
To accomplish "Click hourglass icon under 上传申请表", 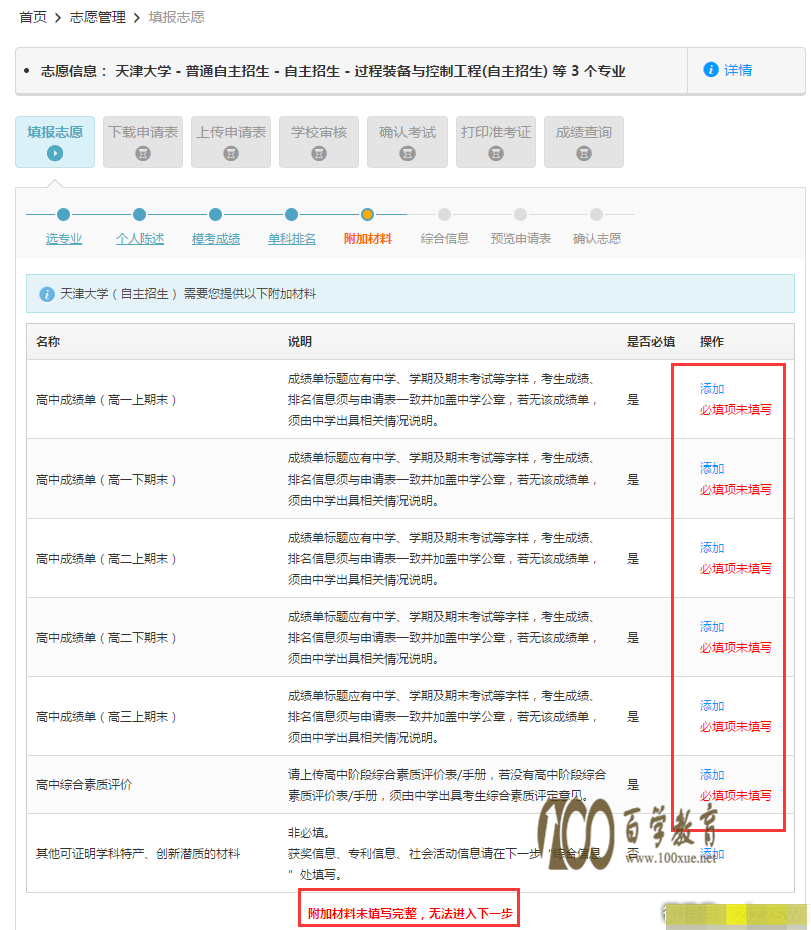I will pos(231,154).
